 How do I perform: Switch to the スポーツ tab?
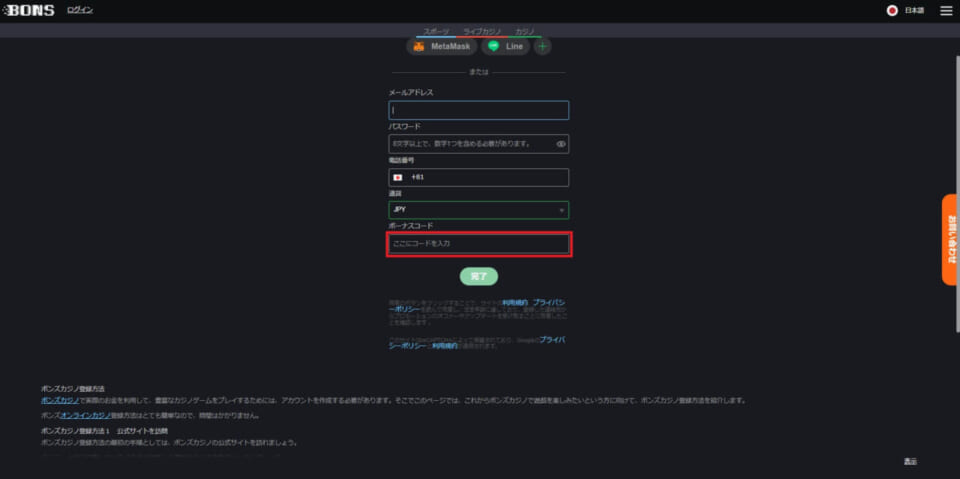(x=436, y=31)
